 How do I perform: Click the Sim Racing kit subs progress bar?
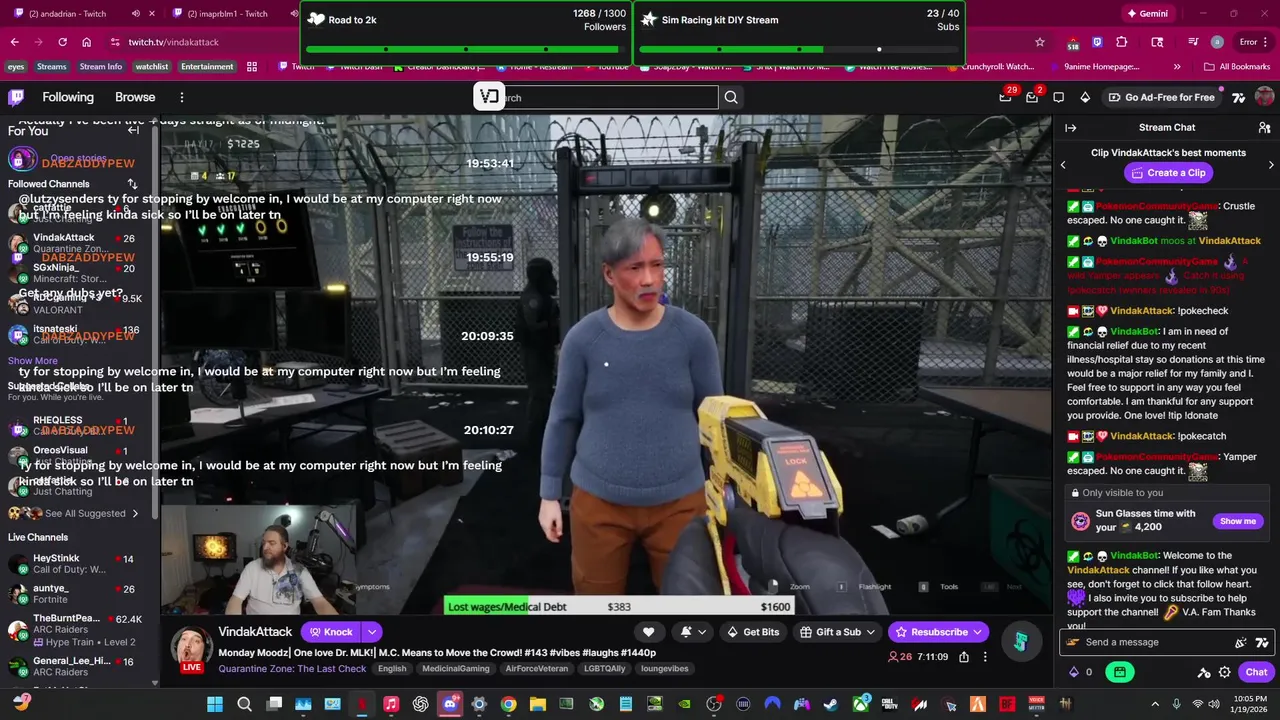pos(799,49)
